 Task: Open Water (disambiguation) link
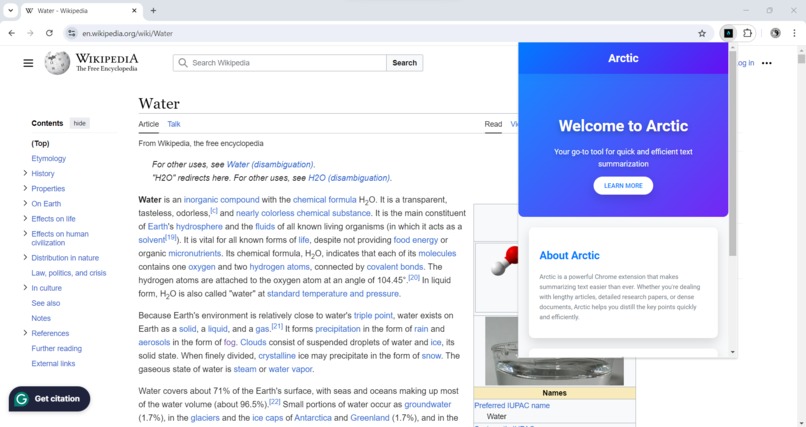[270, 164]
